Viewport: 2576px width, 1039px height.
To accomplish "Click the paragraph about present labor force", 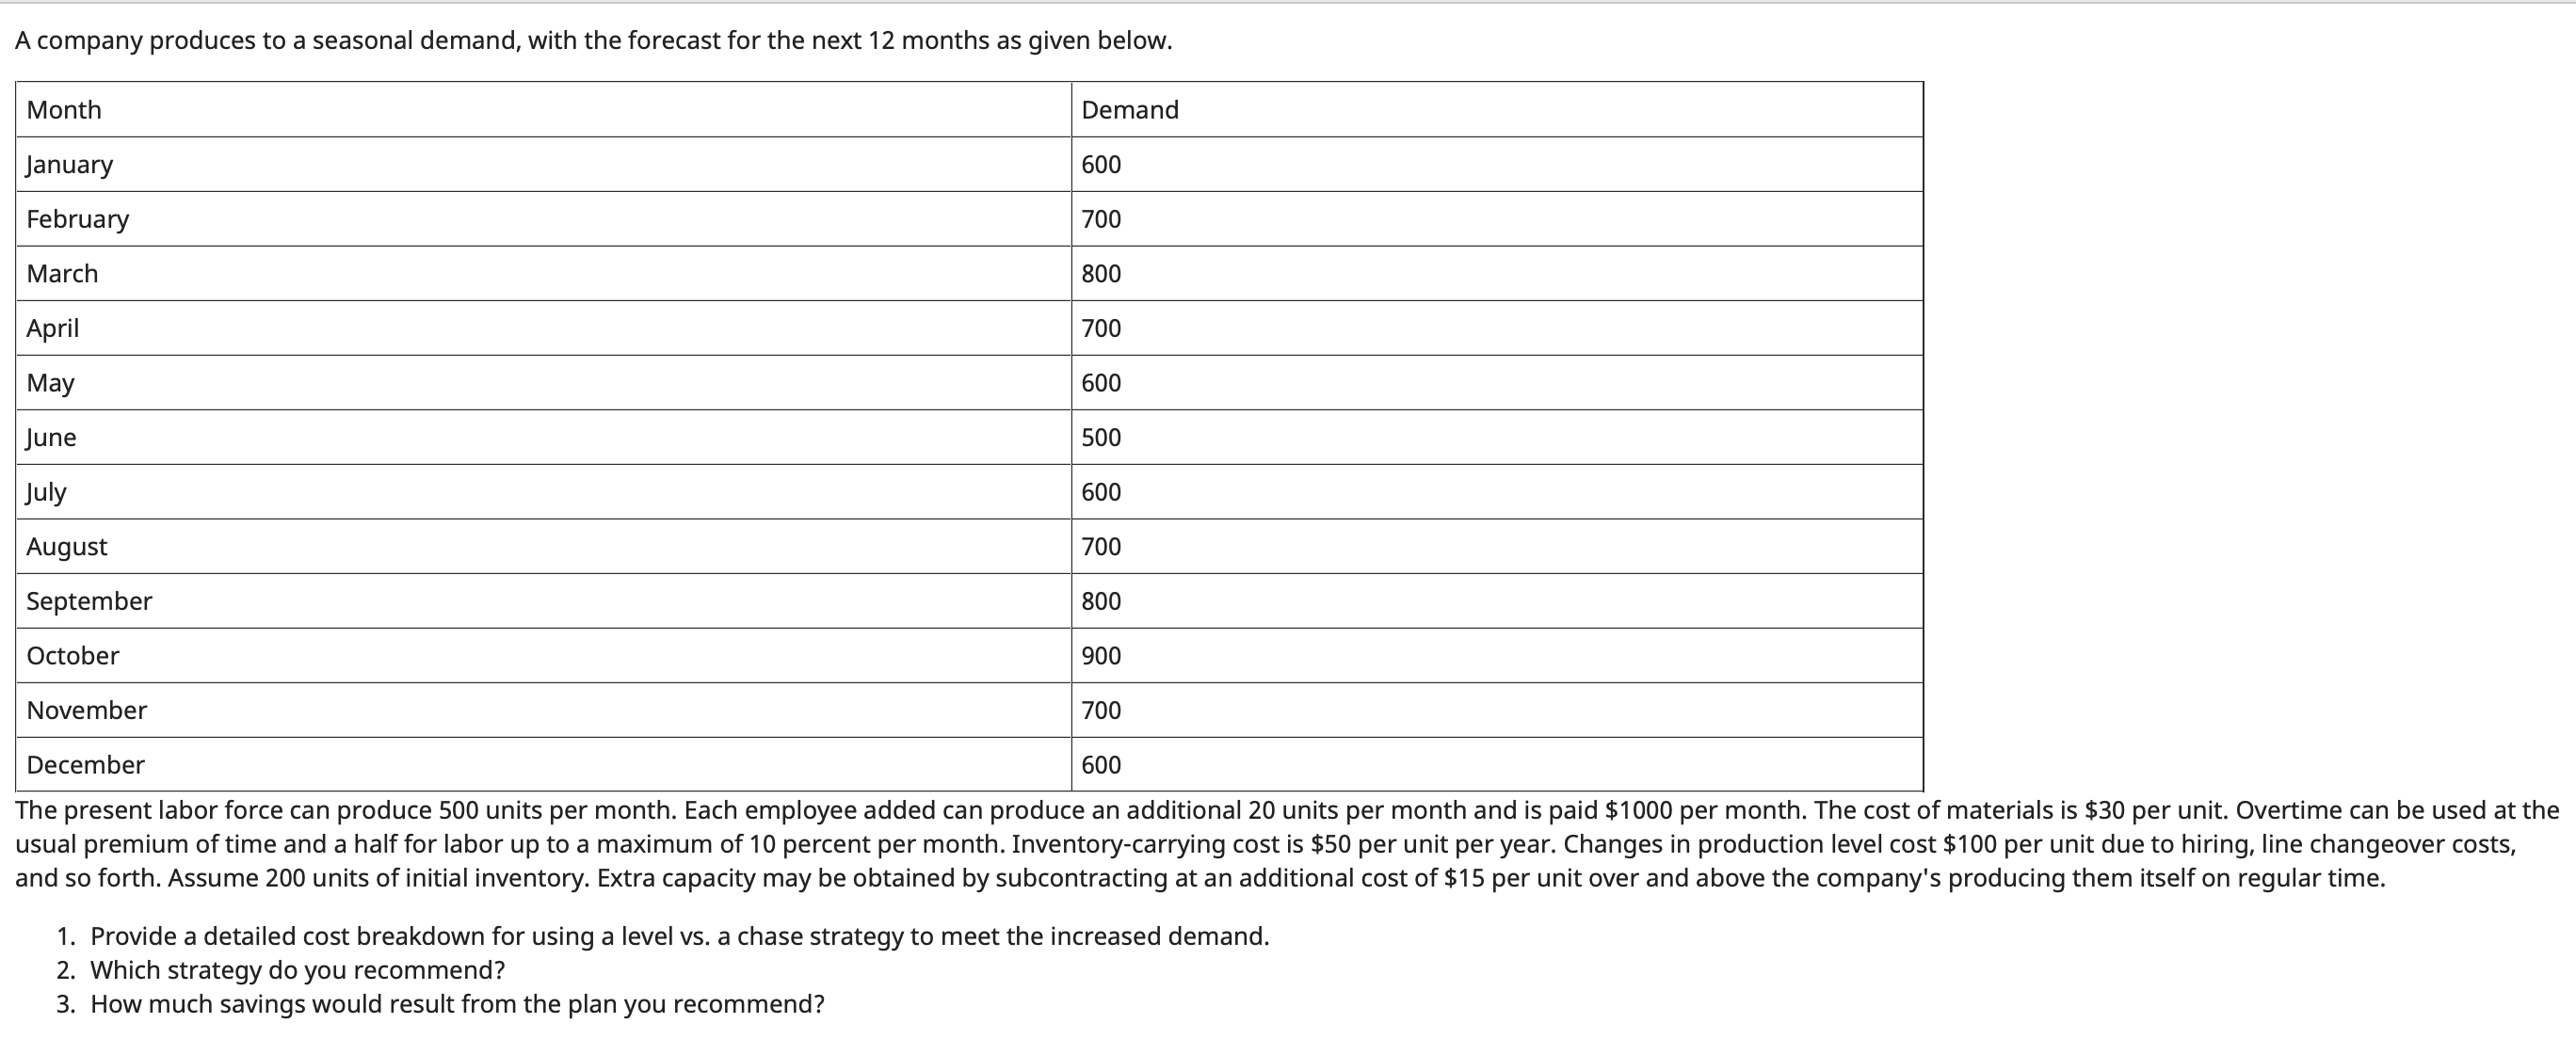I will [x=1287, y=844].
